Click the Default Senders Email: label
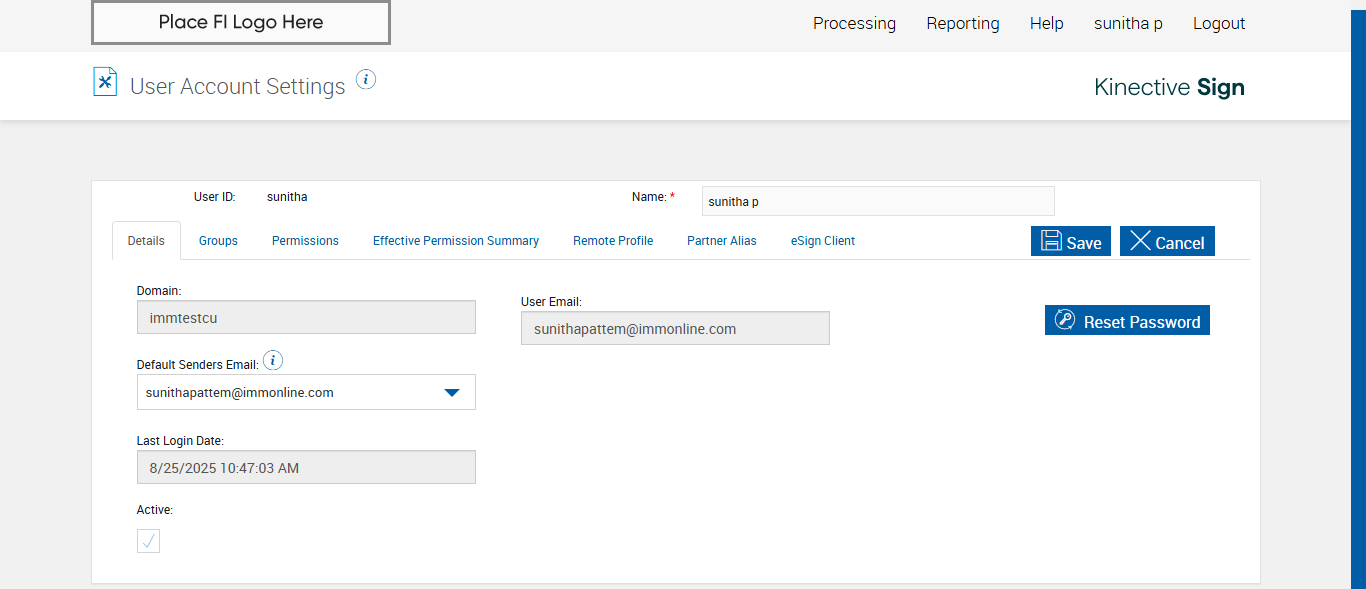Viewport: 1366px width, 589px height. click(x=198, y=364)
